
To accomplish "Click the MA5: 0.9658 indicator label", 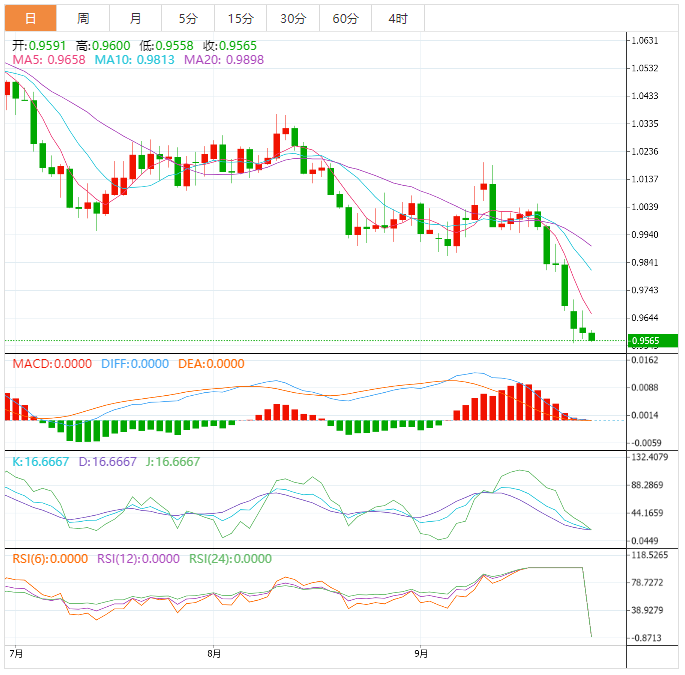I will [49, 59].
